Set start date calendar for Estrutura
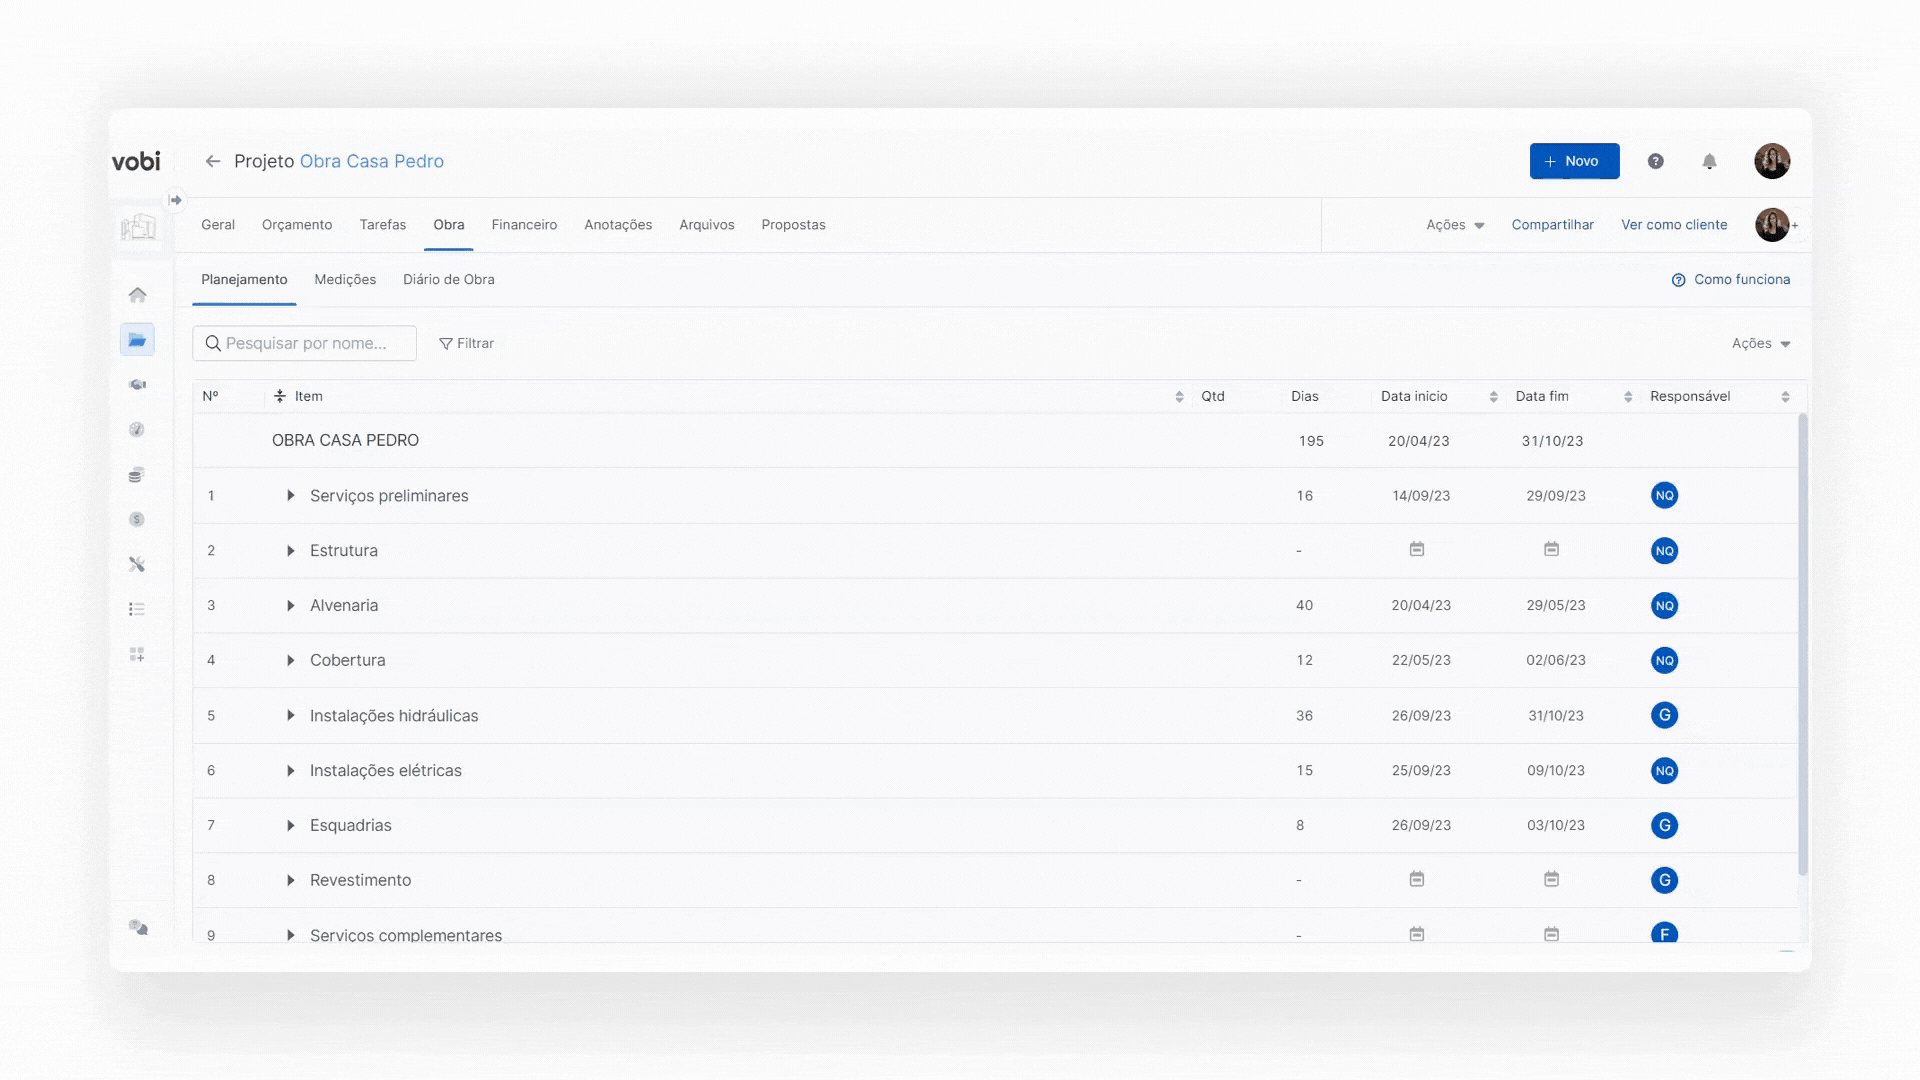 tap(1416, 549)
